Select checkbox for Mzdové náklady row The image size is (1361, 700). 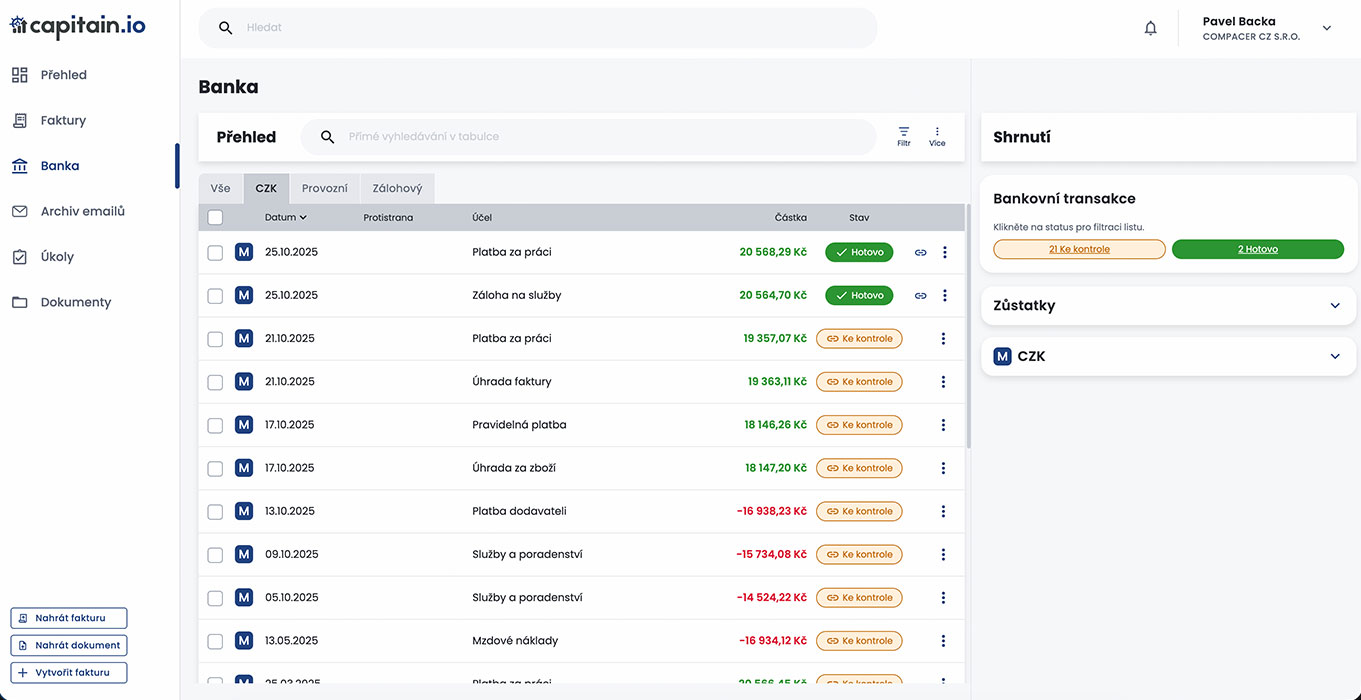tap(215, 641)
